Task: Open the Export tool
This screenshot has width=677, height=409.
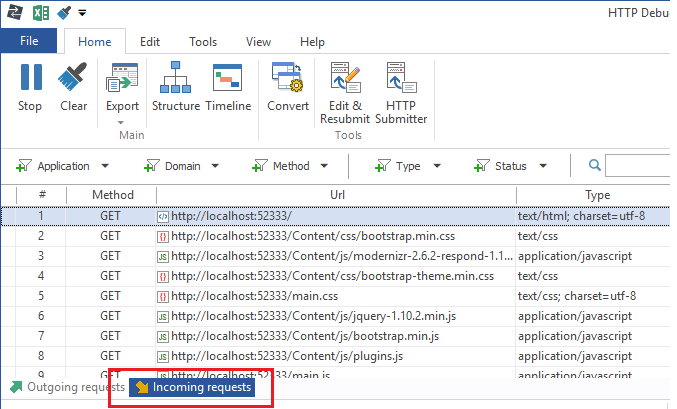Action: tap(122, 77)
